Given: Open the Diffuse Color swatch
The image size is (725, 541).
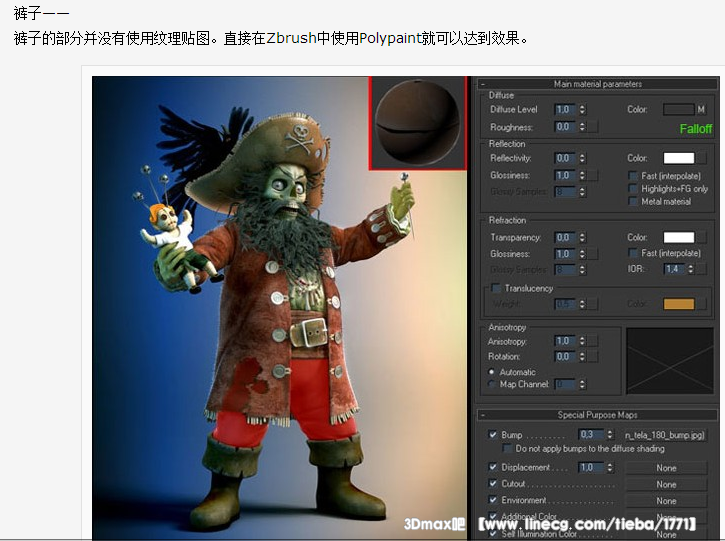Looking at the screenshot, I should pos(679,110).
